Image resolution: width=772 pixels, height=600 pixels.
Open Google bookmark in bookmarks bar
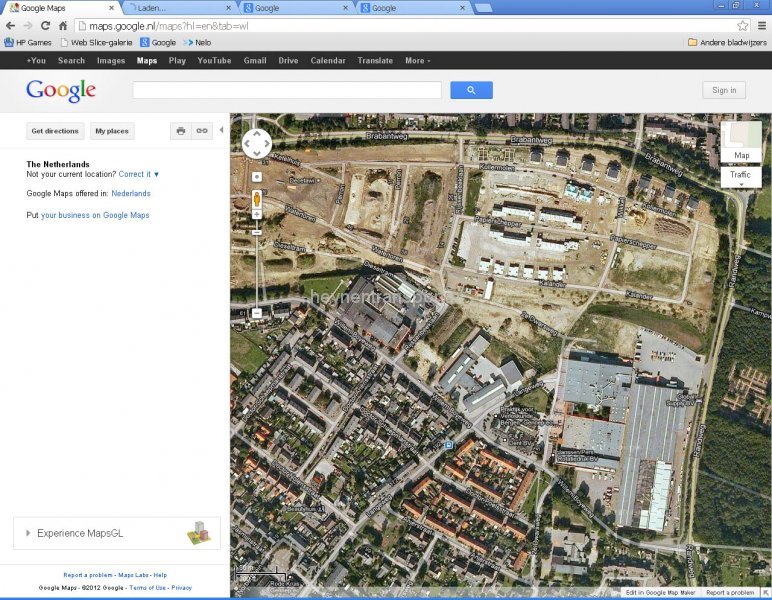(x=158, y=42)
